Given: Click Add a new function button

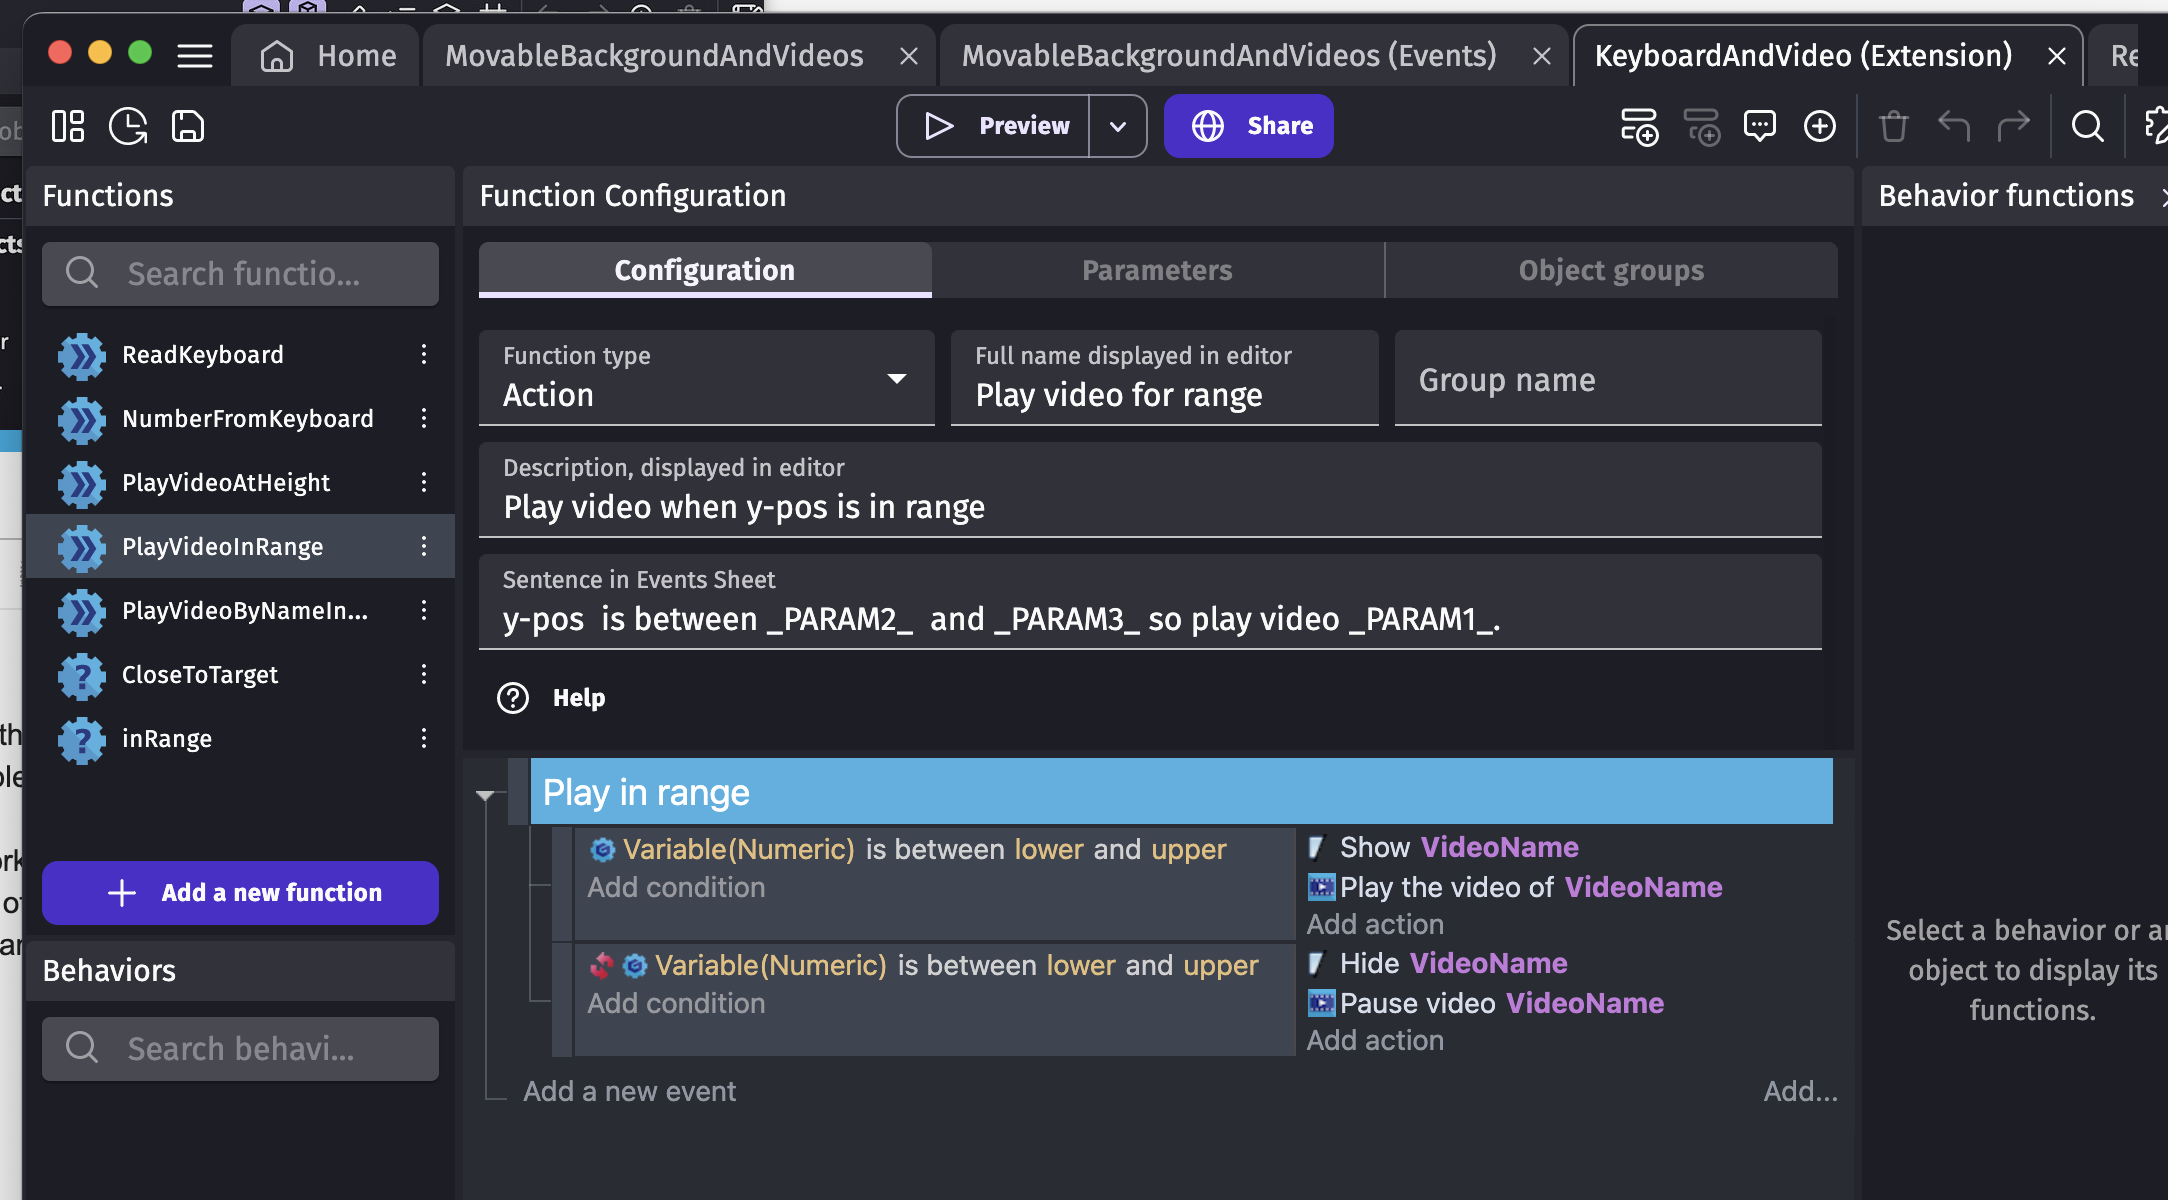Looking at the screenshot, I should [240, 892].
